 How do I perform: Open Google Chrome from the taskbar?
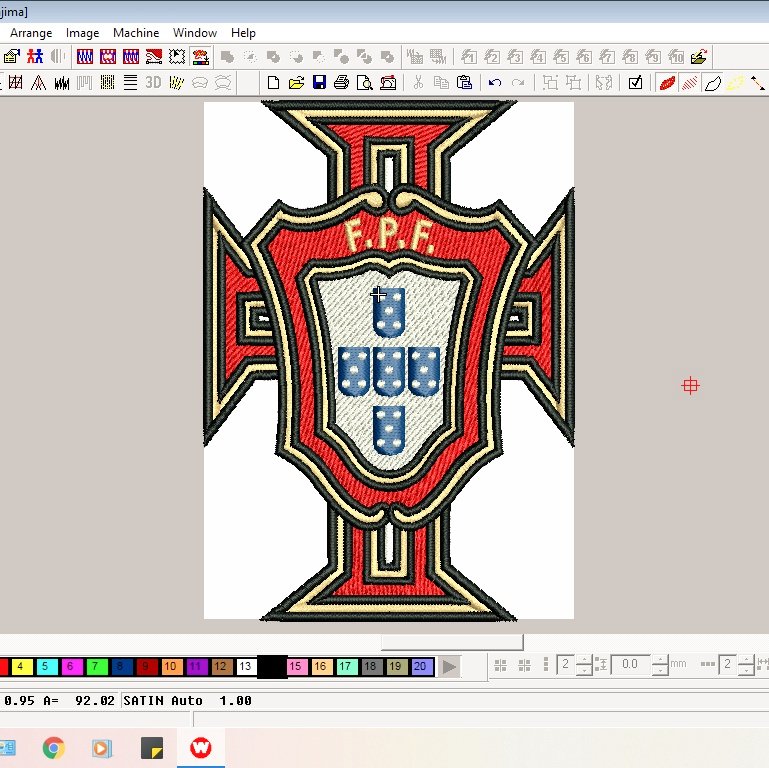[53, 748]
